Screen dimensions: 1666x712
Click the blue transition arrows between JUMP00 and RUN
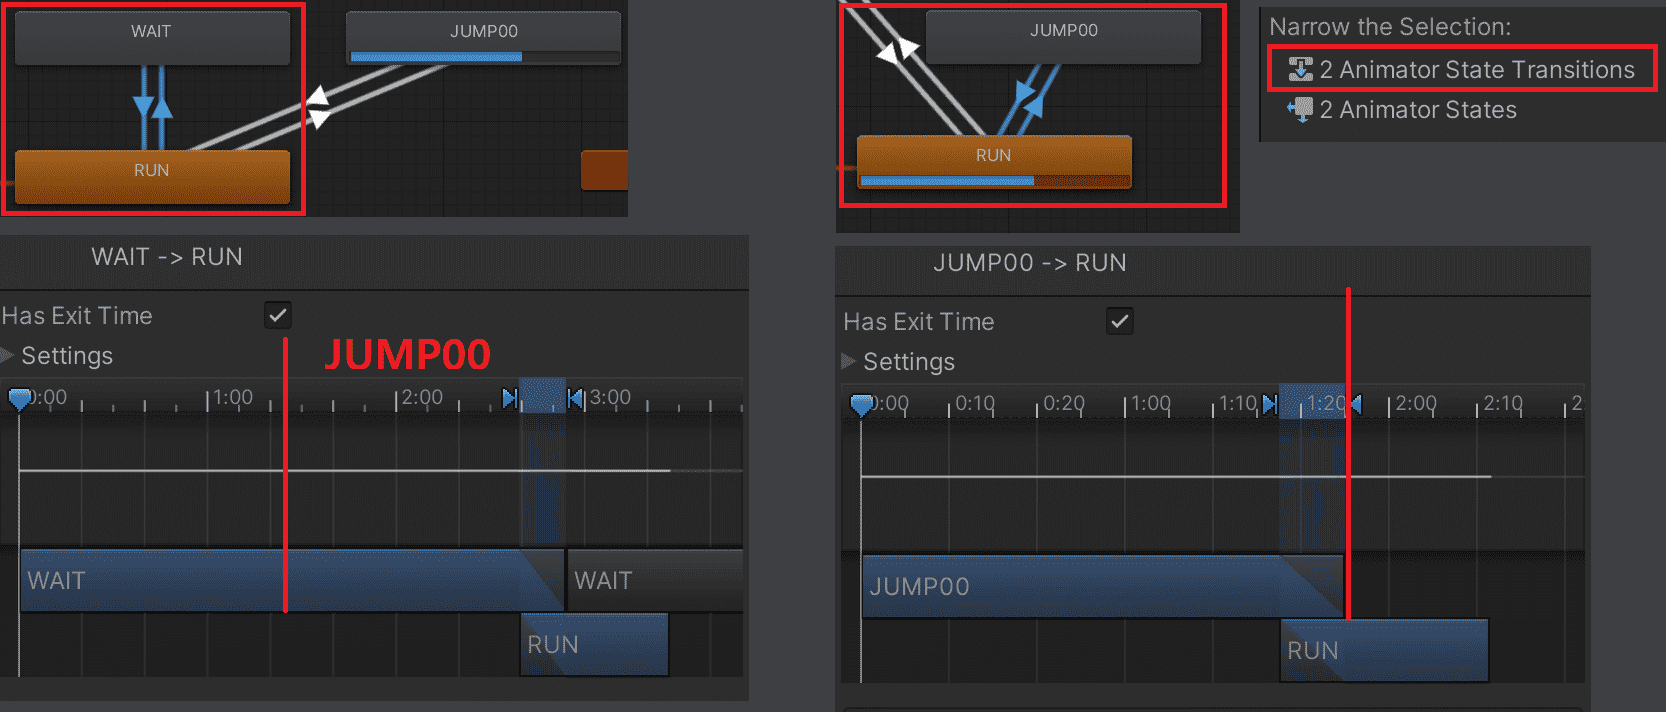coord(1028,100)
